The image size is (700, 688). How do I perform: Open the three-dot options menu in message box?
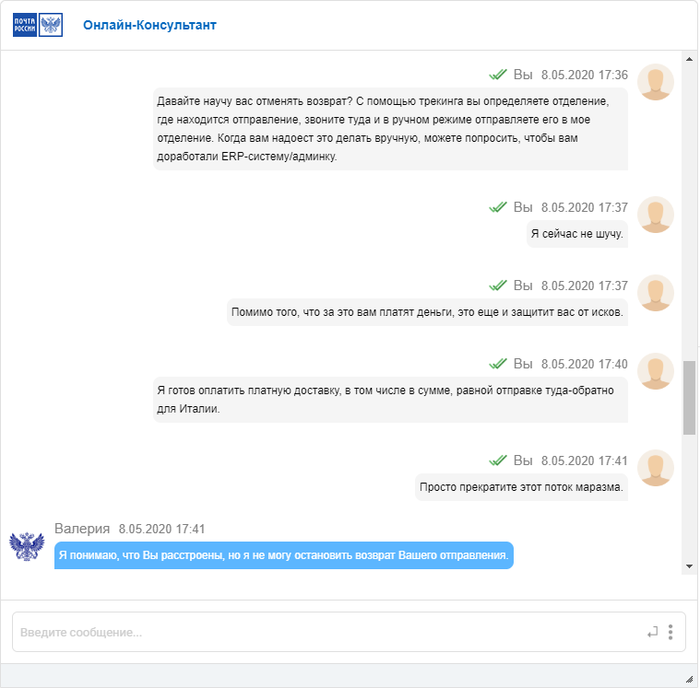point(670,632)
